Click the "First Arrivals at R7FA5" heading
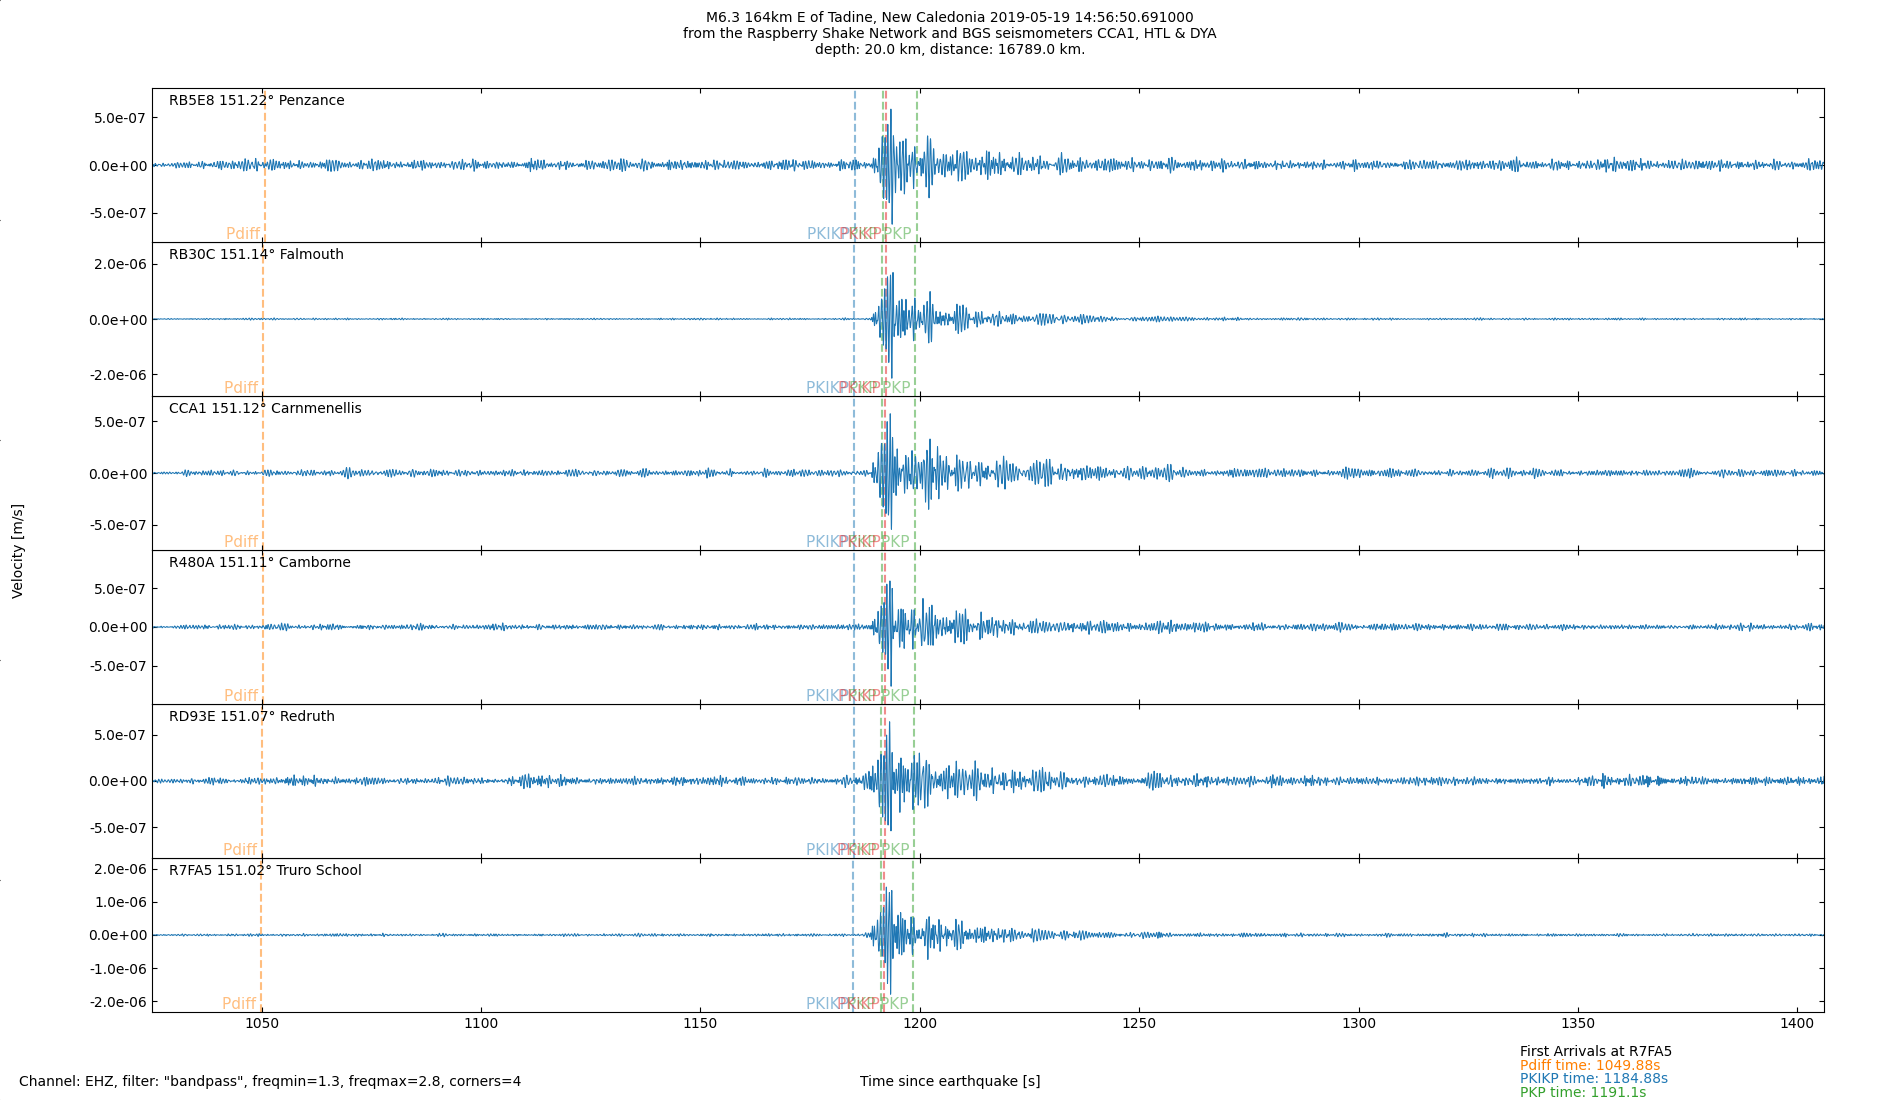This screenshot has height=1100, width=1900. 1596,1051
